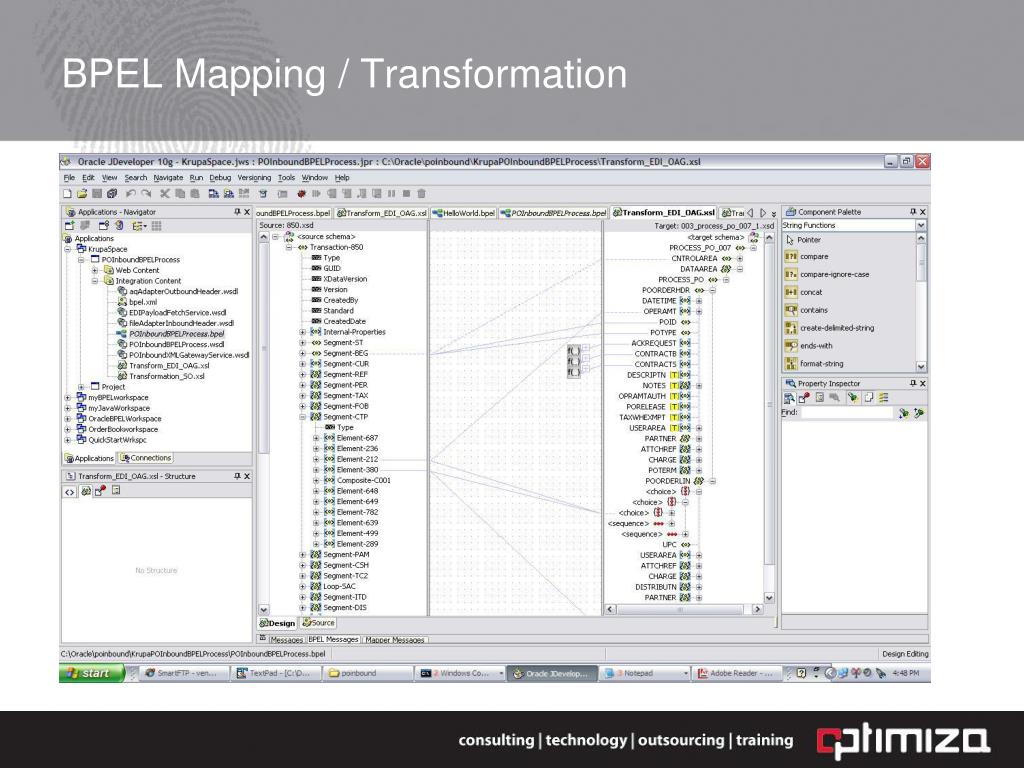The image size is (1024, 768).
Task: Open Adobe Reader from the taskbar
Action: [x=735, y=673]
